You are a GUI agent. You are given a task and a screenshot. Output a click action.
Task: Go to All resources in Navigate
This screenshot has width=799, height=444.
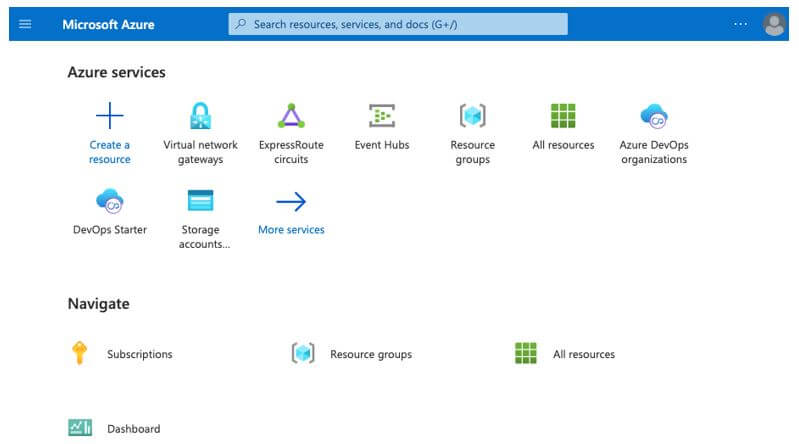[x=584, y=354]
